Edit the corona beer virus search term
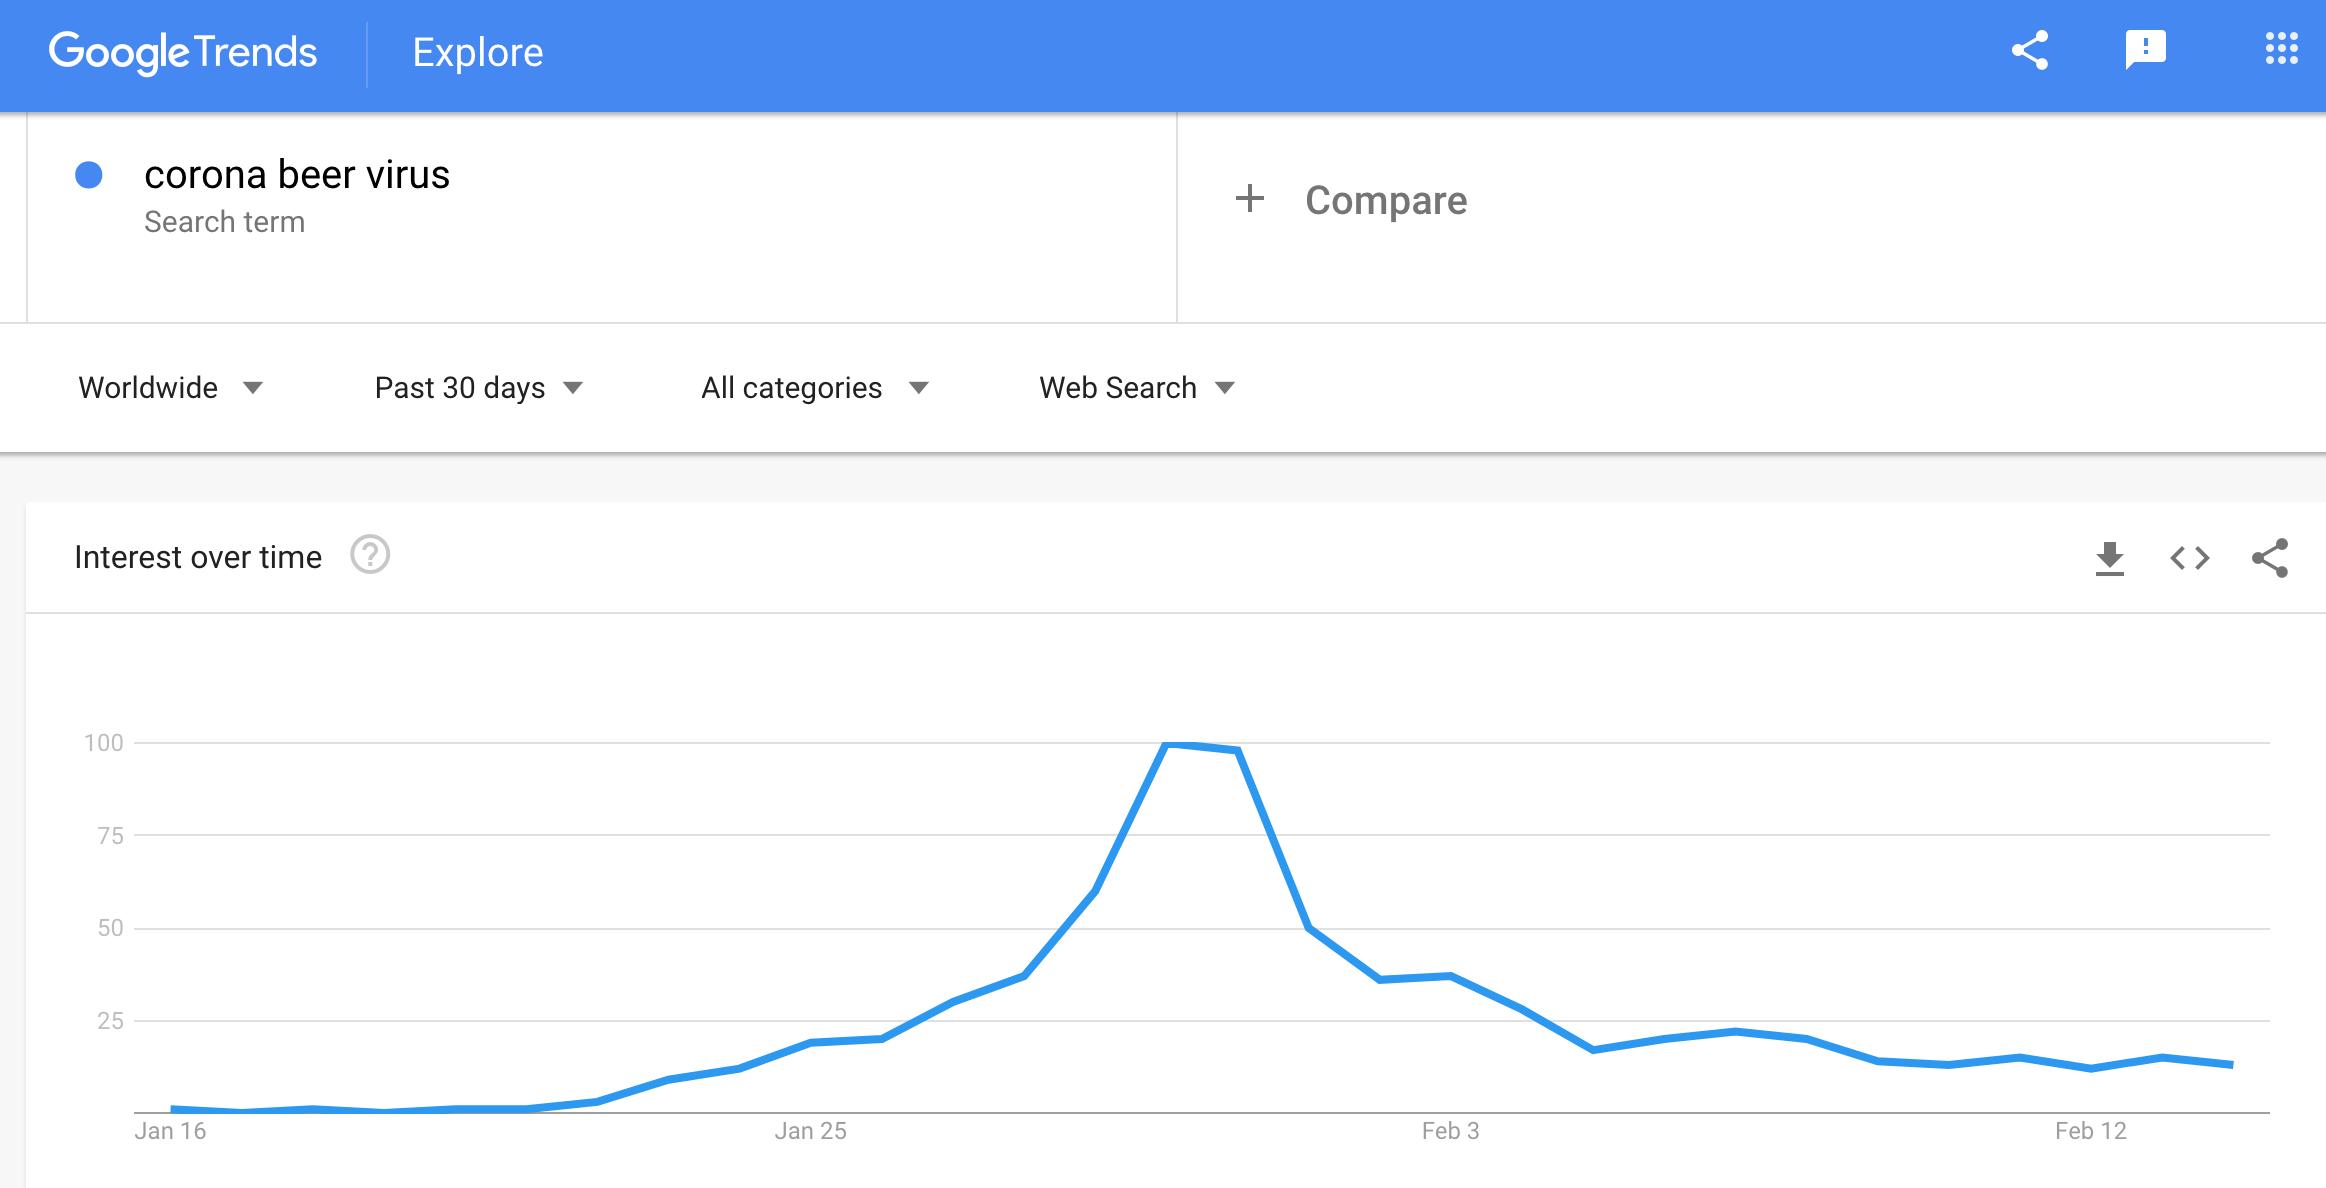The image size is (2326, 1188). click(297, 175)
